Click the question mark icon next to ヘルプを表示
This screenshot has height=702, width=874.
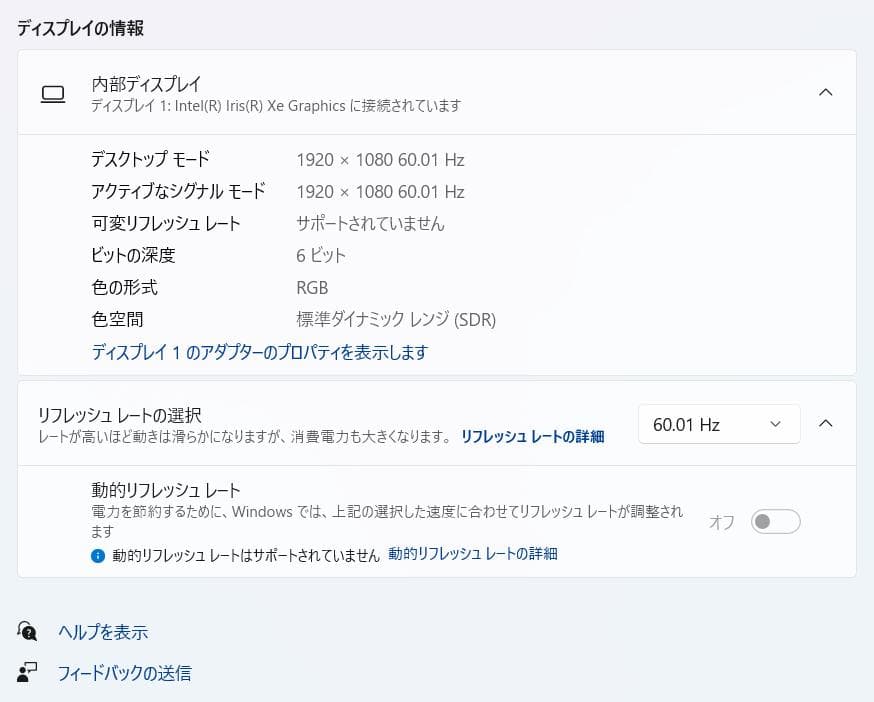pyautogui.click(x=28, y=632)
